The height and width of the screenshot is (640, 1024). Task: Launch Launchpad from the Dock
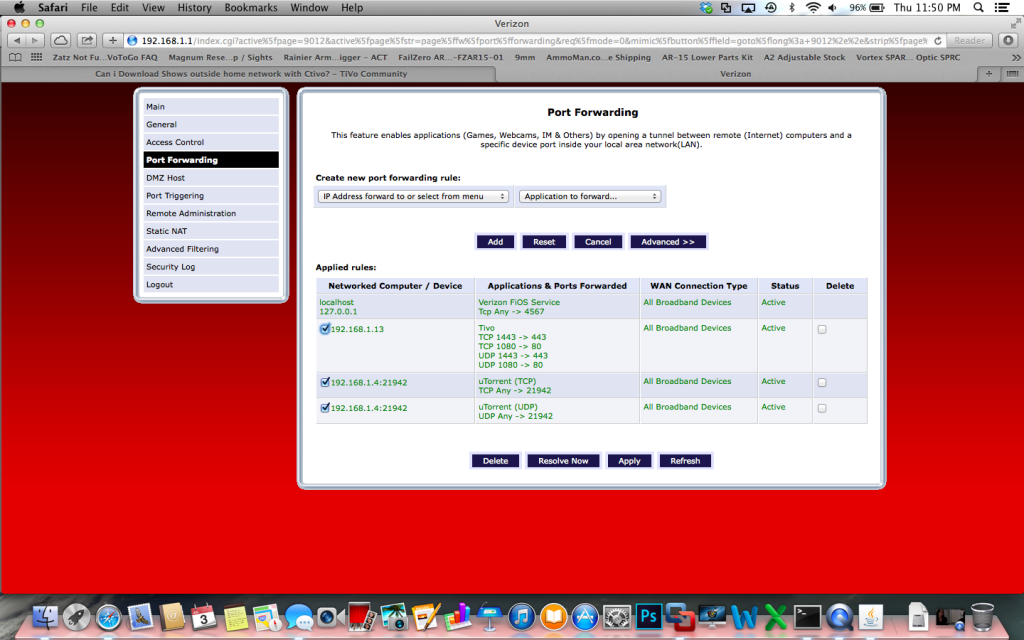(76, 616)
